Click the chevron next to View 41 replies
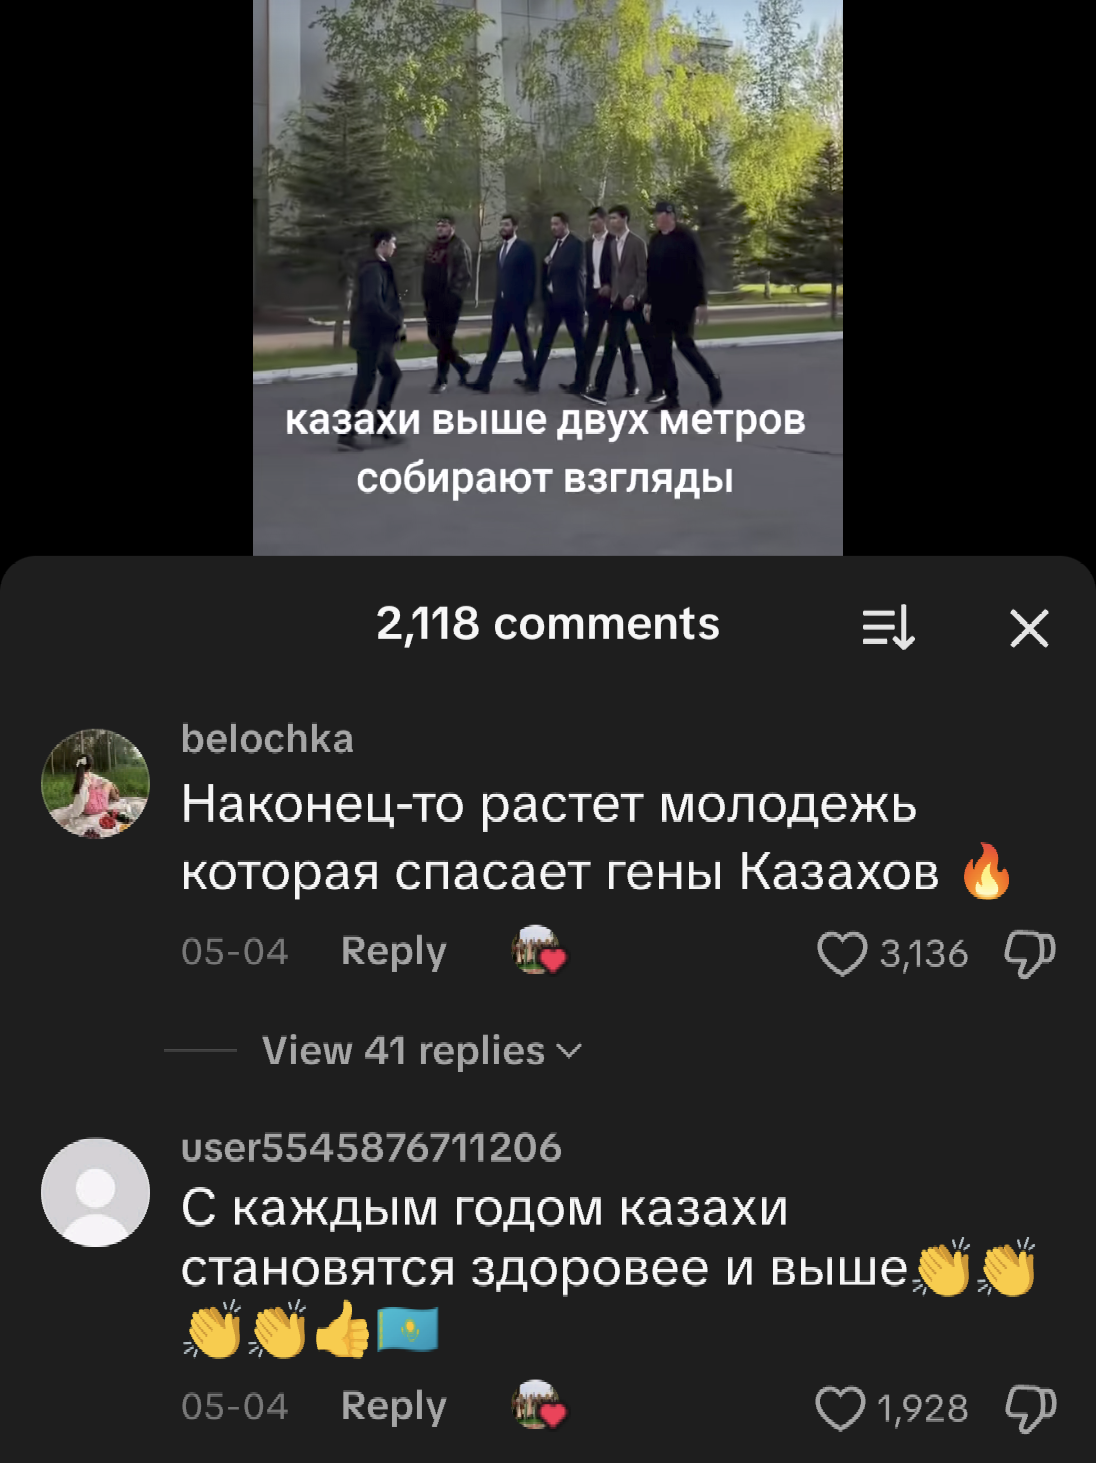Screen dimensions: 1096x1463 click(569, 1052)
